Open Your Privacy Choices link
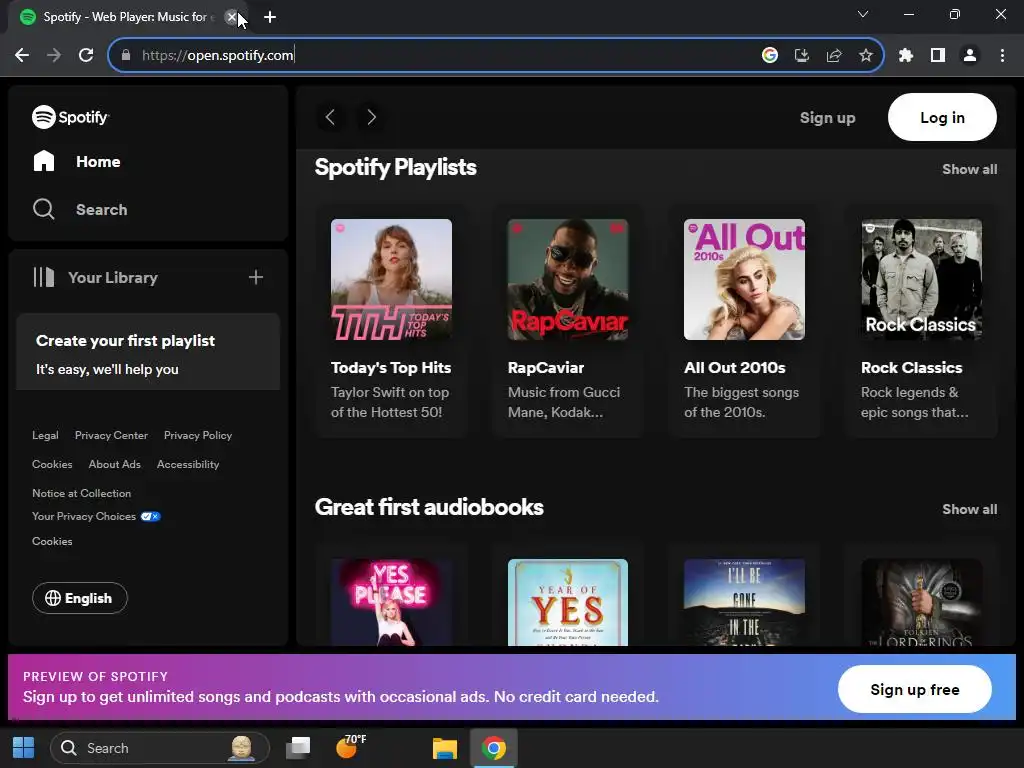Viewport: 1024px width, 768px height. (96, 517)
